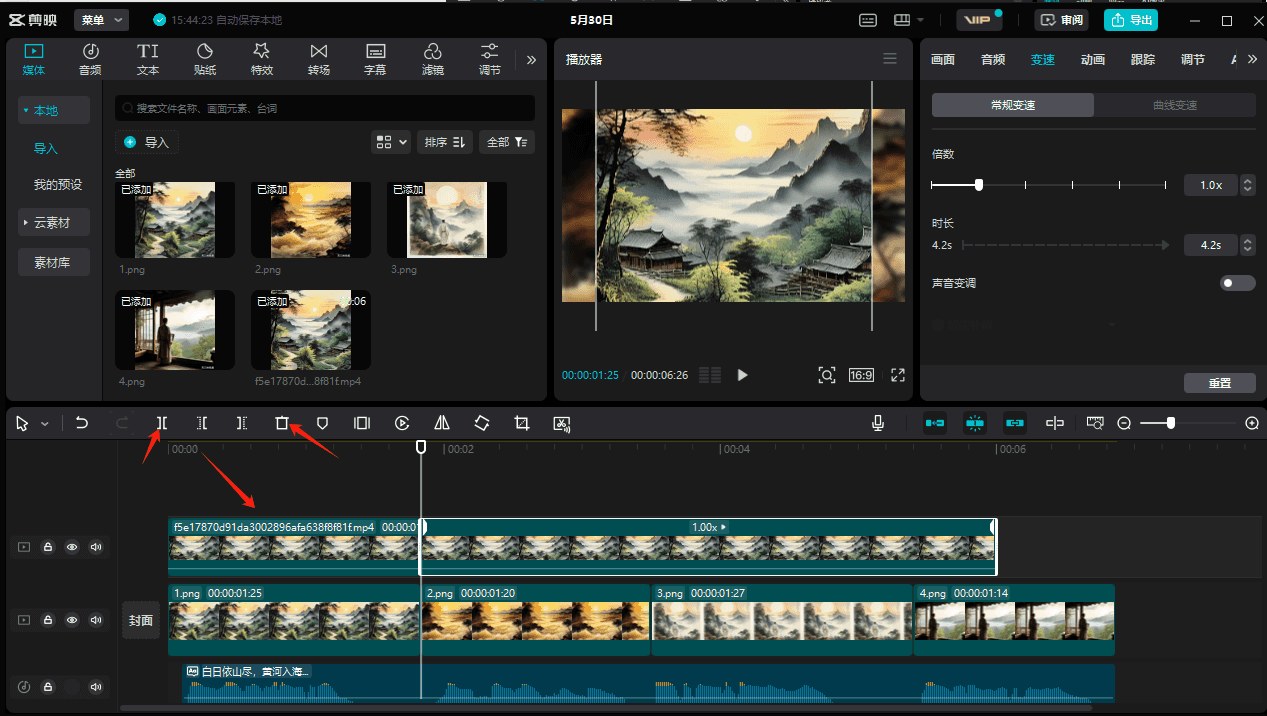Open the 特效 (effects) panel
Image resolution: width=1267 pixels, height=716 pixels.
(x=262, y=59)
